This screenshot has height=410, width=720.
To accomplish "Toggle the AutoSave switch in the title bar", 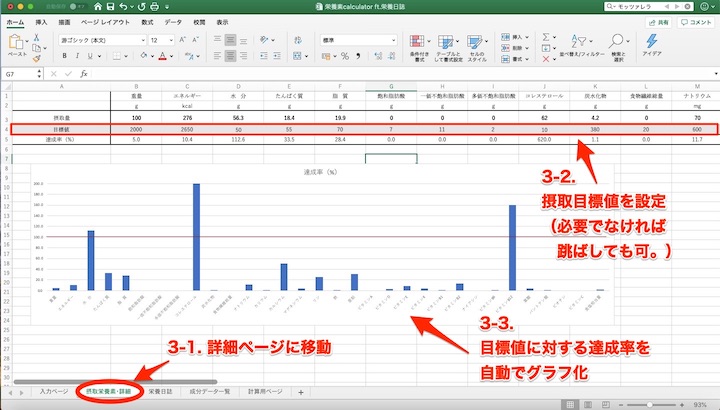I will click(x=79, y=6).
